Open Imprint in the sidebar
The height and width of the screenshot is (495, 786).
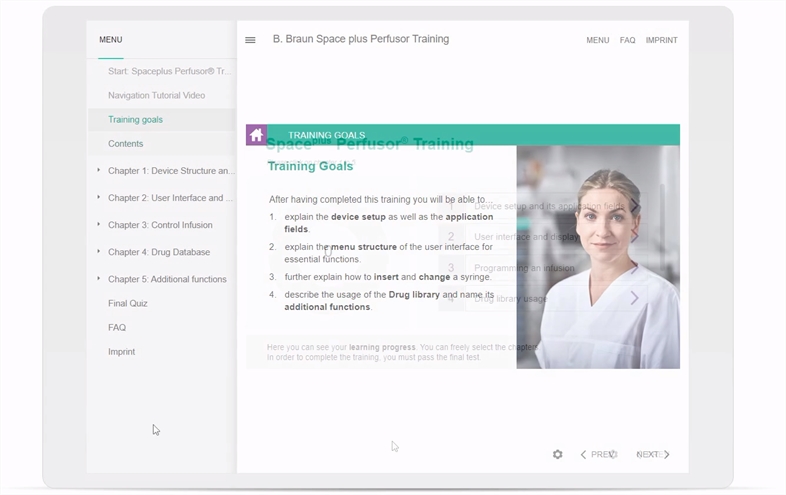[121, 352]
